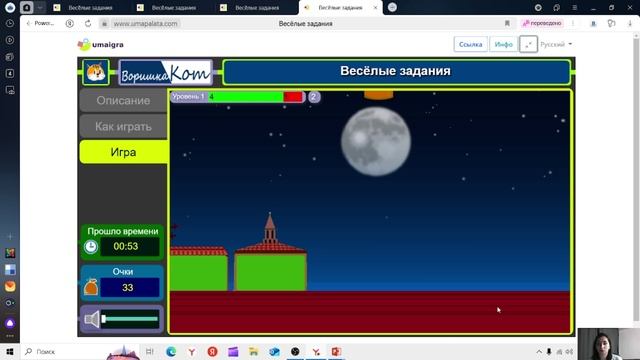Click the round badge showing number 2
This screenshot has width=640, height=360.
tap(313, 97)
